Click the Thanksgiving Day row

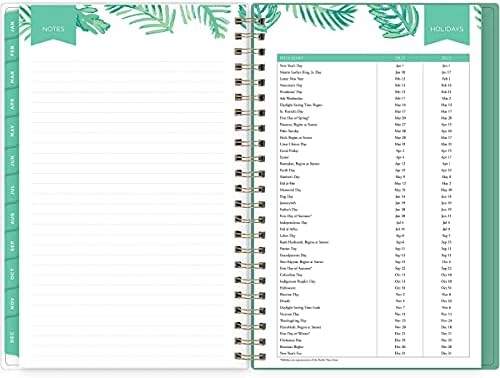(373, 321)
